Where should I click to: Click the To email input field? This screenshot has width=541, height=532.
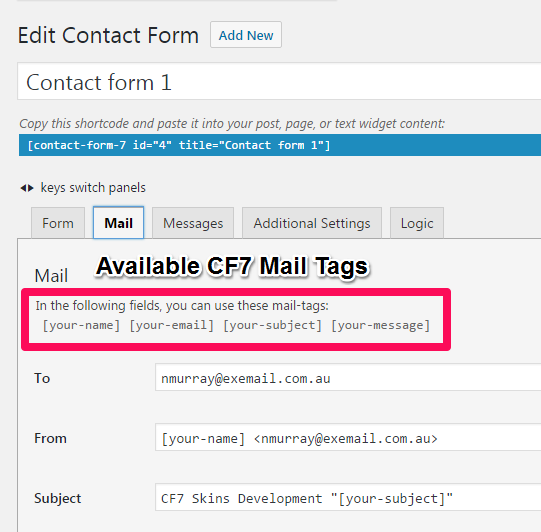coord(348,378)
